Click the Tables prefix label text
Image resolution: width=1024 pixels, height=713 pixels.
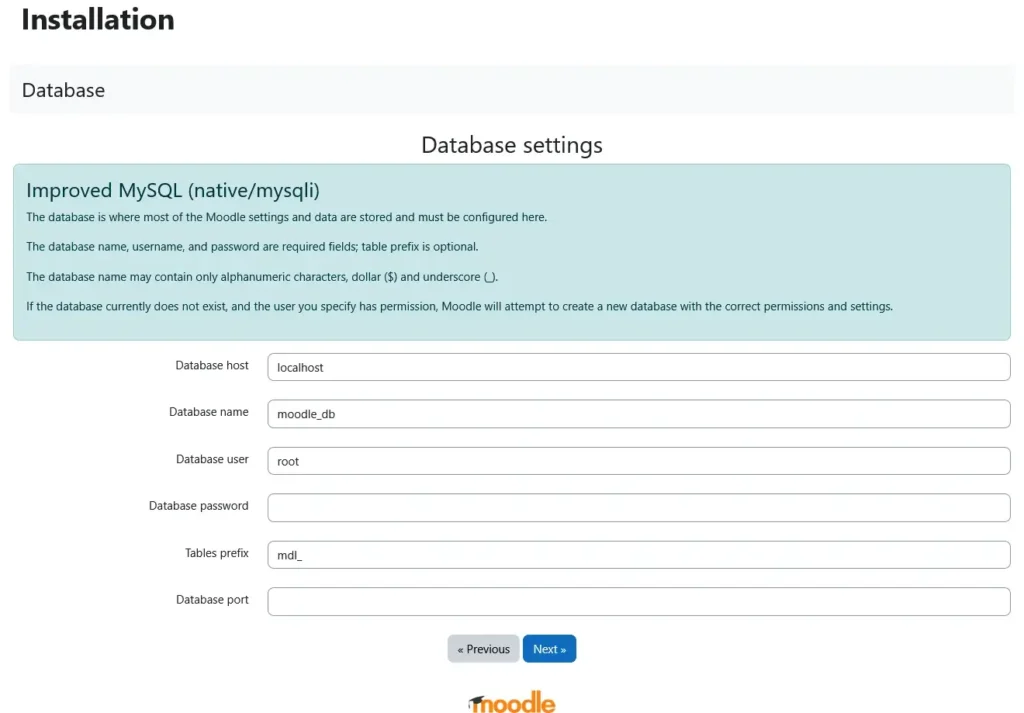[216, 553]
